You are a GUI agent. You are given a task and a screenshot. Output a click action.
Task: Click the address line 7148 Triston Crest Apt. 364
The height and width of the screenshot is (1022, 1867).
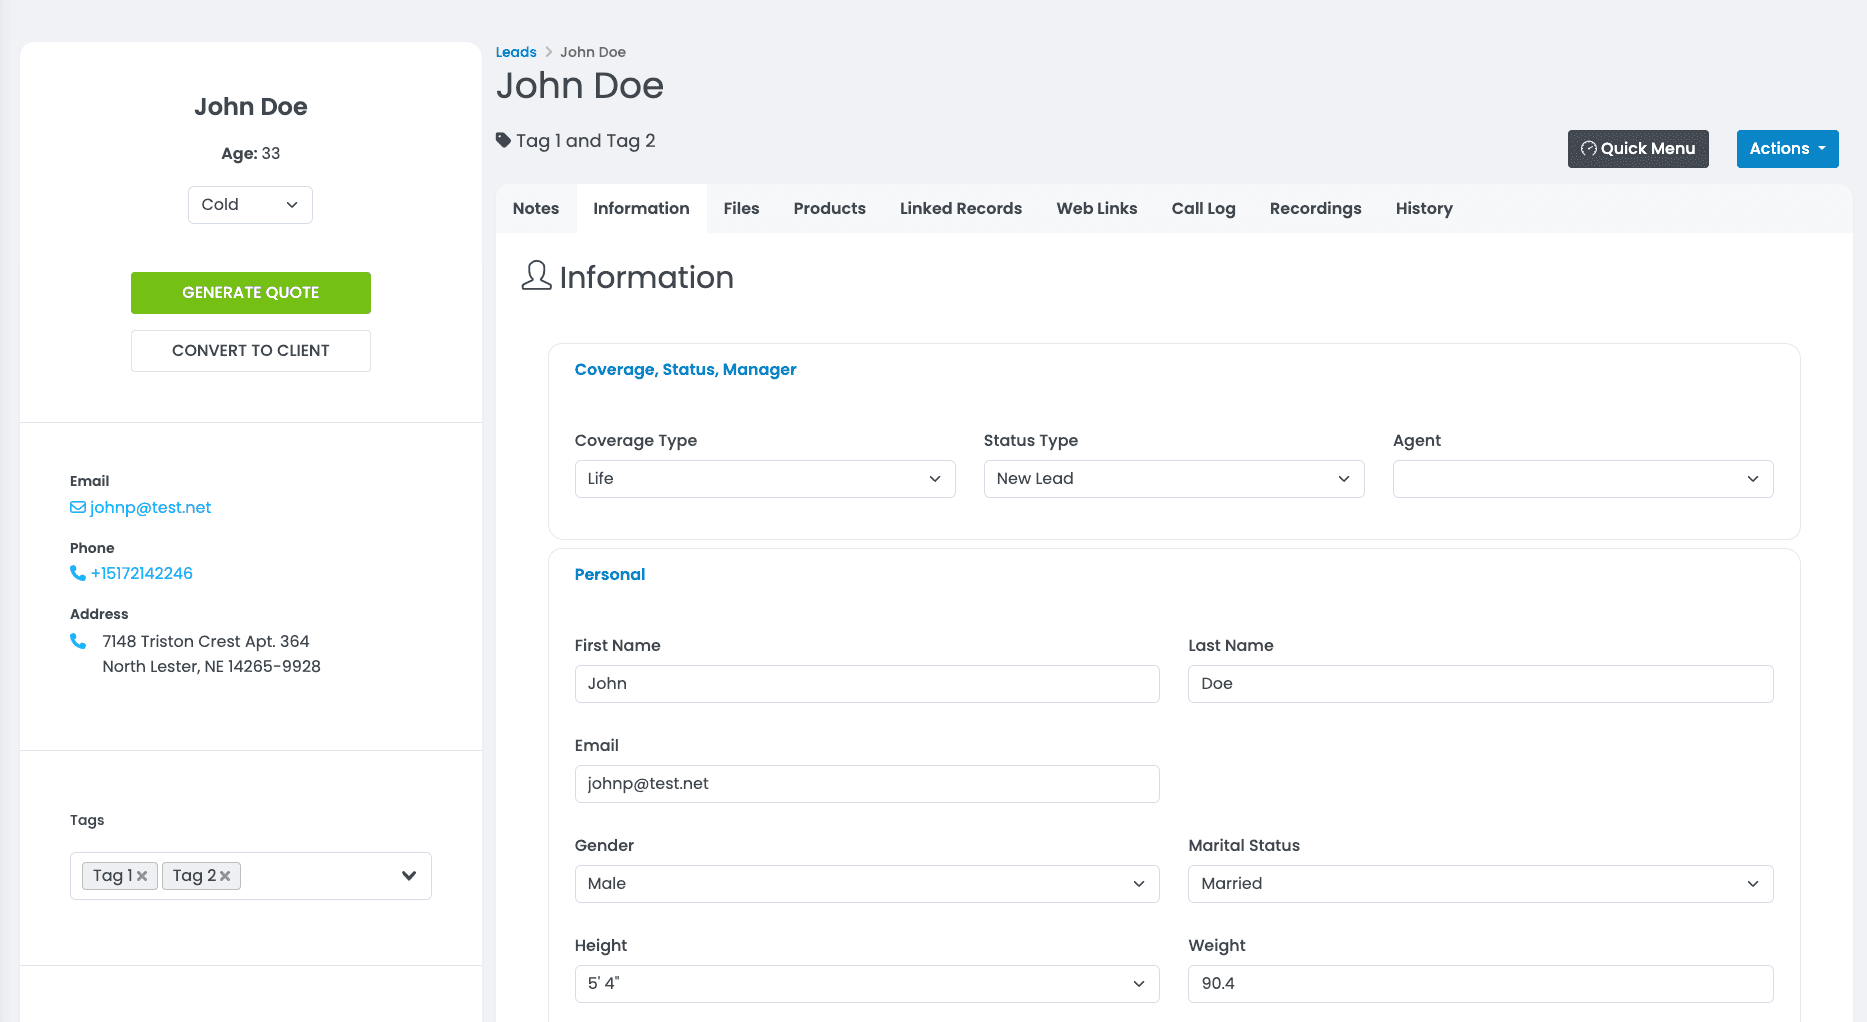pyautogui.click(x=206, y=641)
